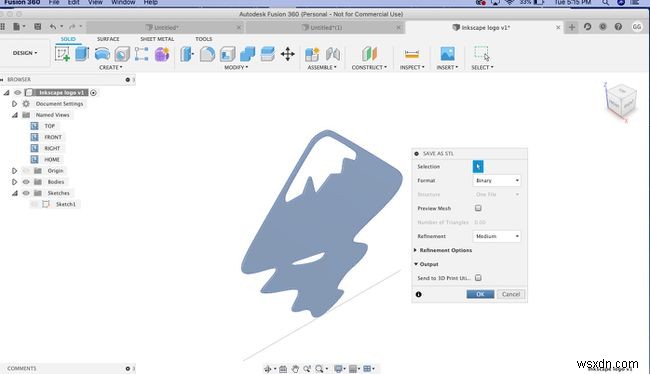Open the File menu in menu bar
The width and height of the screenshot is (650, 374).
pos(54,2)
